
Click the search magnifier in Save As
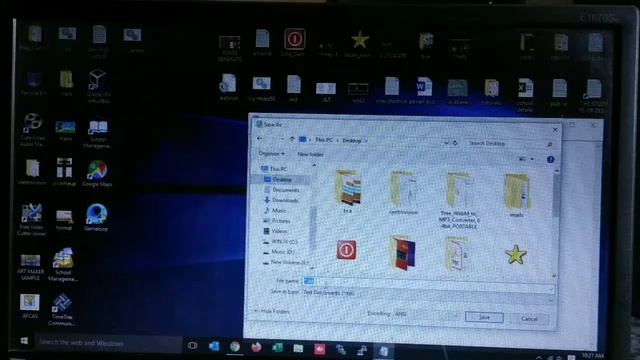[x=549, y=144]
